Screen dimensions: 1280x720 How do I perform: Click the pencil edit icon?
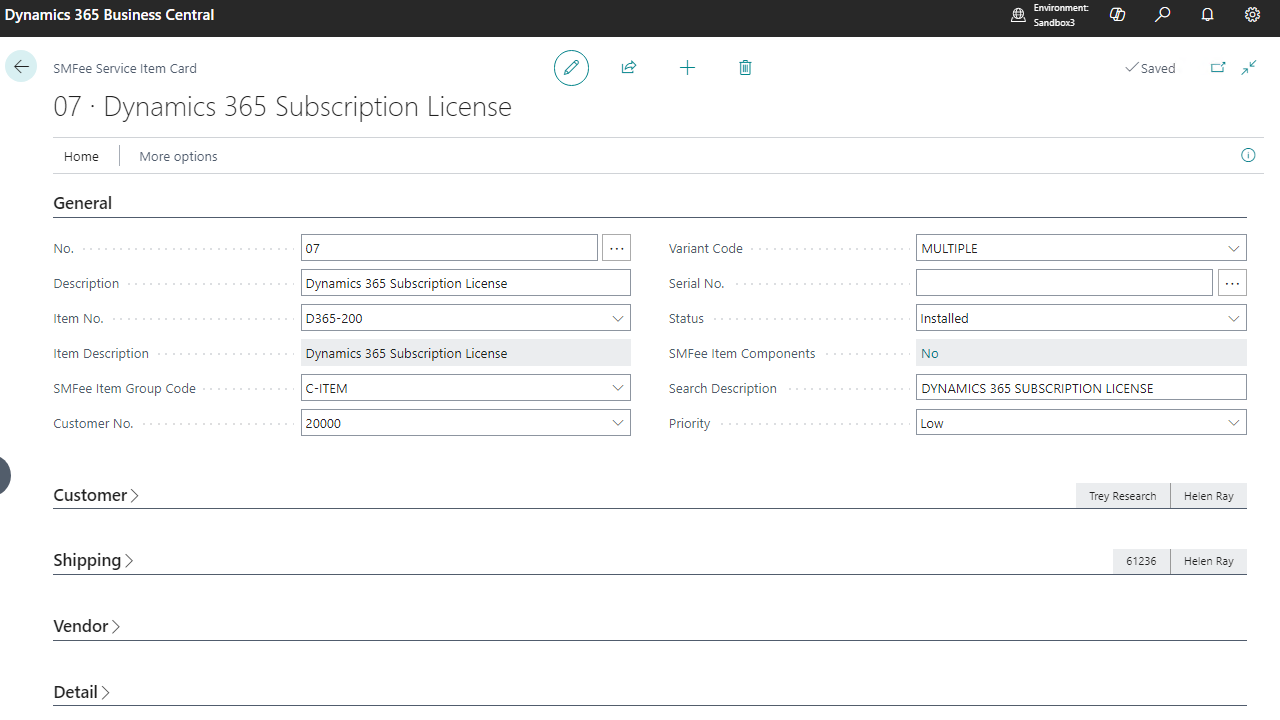click(x=571, y=68)
